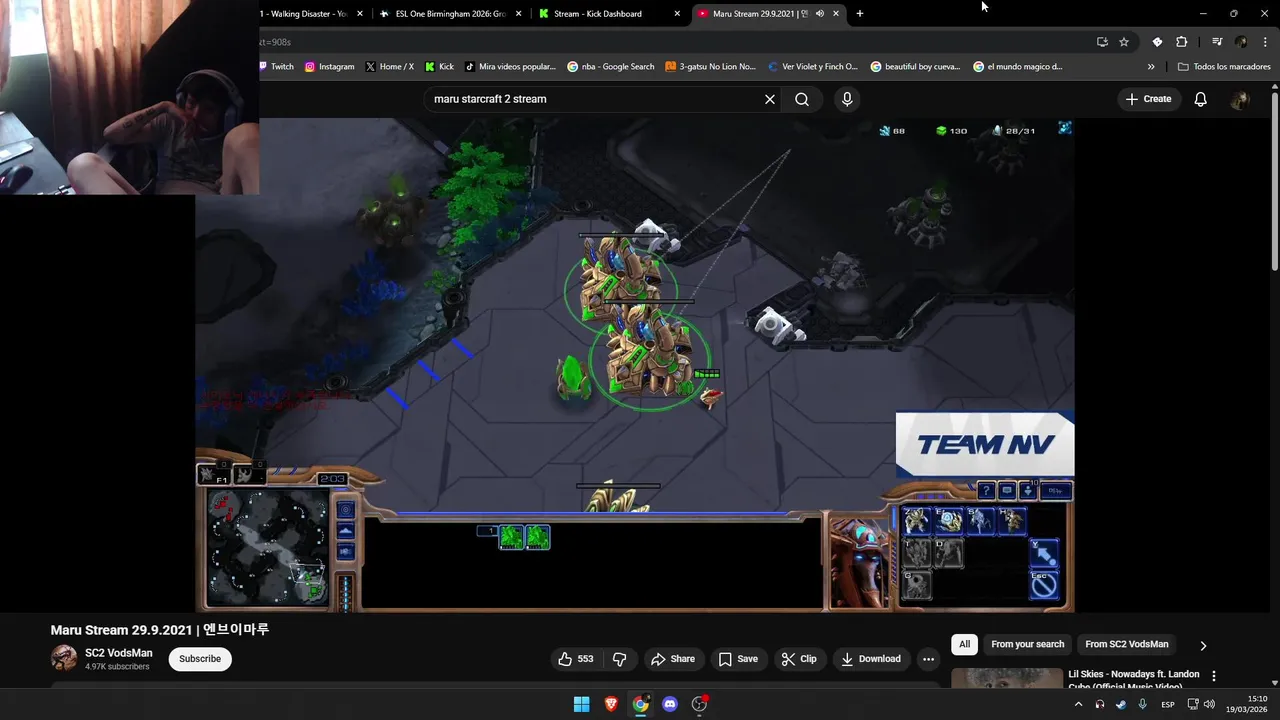Screen dimensions: 1280x720
Task: Open browser extensions puzzle icon
Action: point(1182,42)
